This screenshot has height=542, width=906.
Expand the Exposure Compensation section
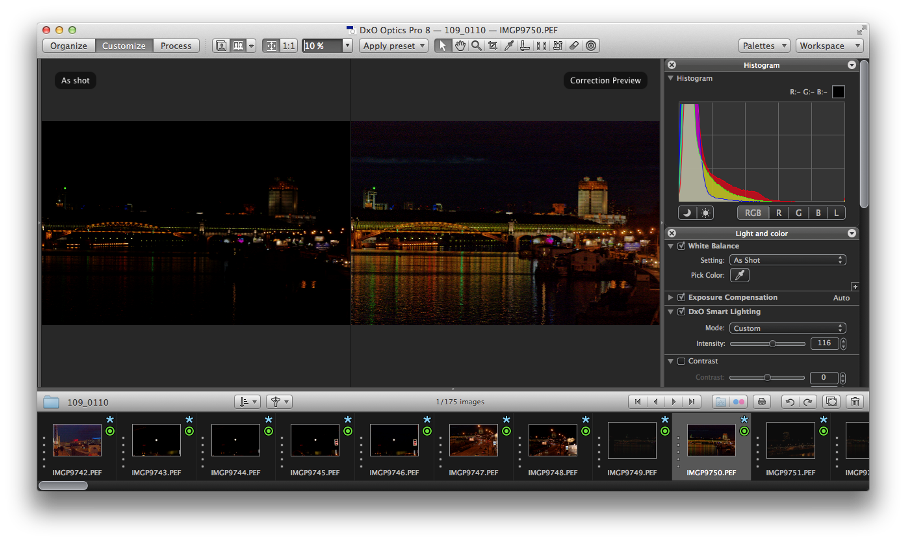[x=670, y=297]
